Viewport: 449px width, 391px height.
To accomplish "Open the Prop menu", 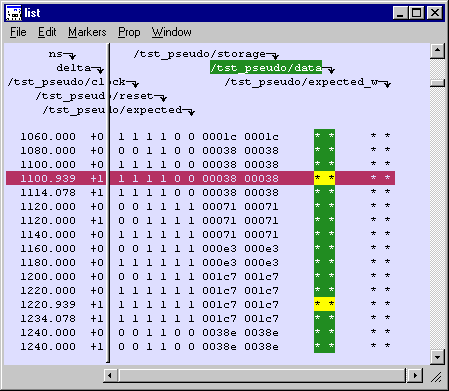I will point(129,32).
